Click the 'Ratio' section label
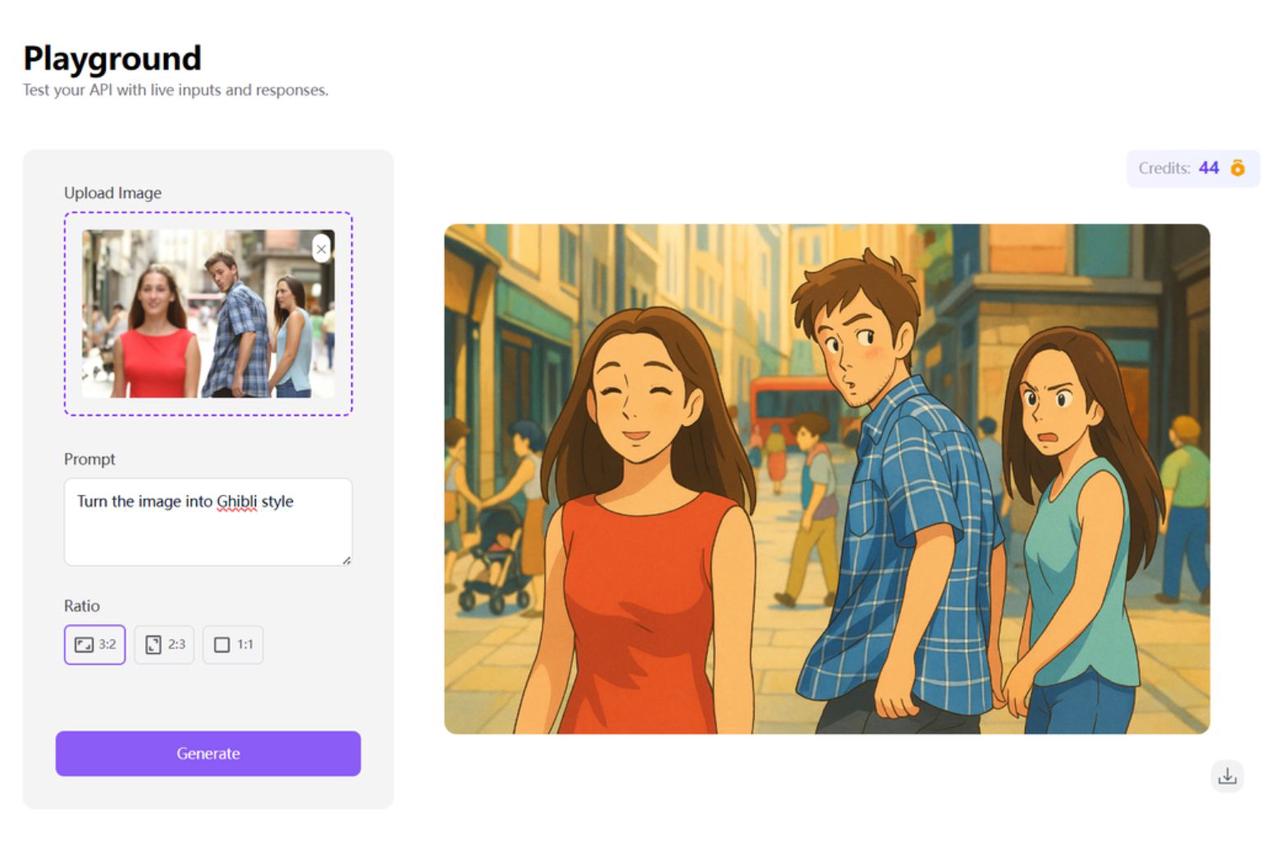Screen dimensions: 1280x841 click(82, 606)
